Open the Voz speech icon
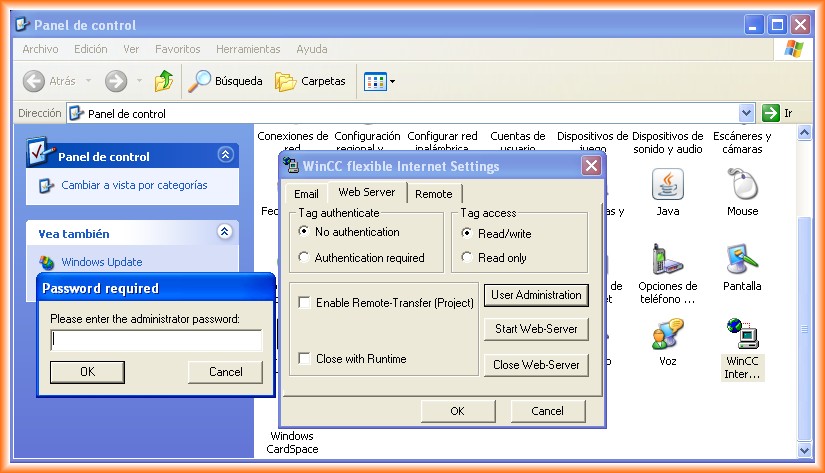Image resolution: width=825 pixels, height=473 pixels. [667, 335]
